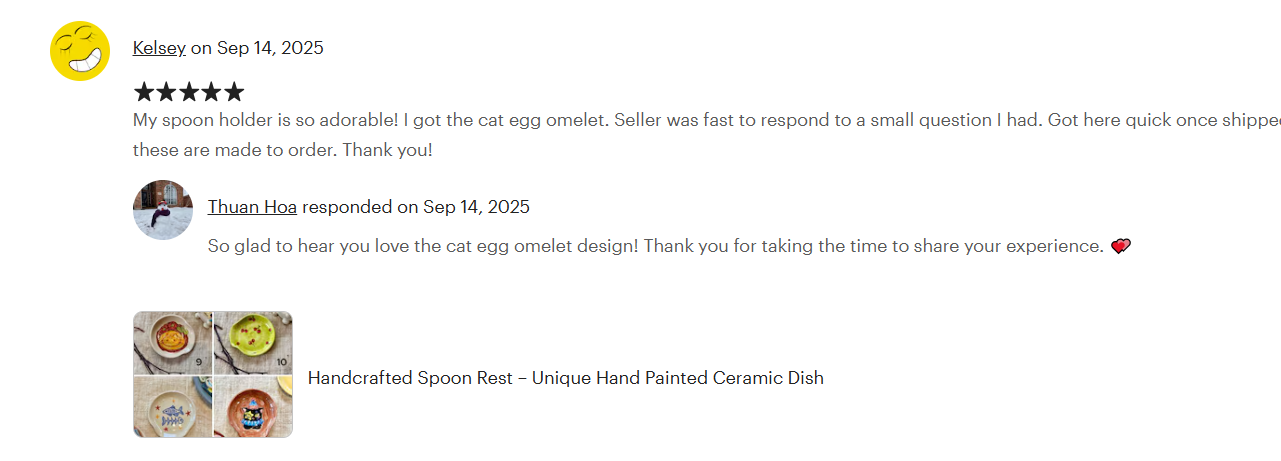The image size is (1281, 461).
Task: Click the second rating star
Action: coord(166,93)
